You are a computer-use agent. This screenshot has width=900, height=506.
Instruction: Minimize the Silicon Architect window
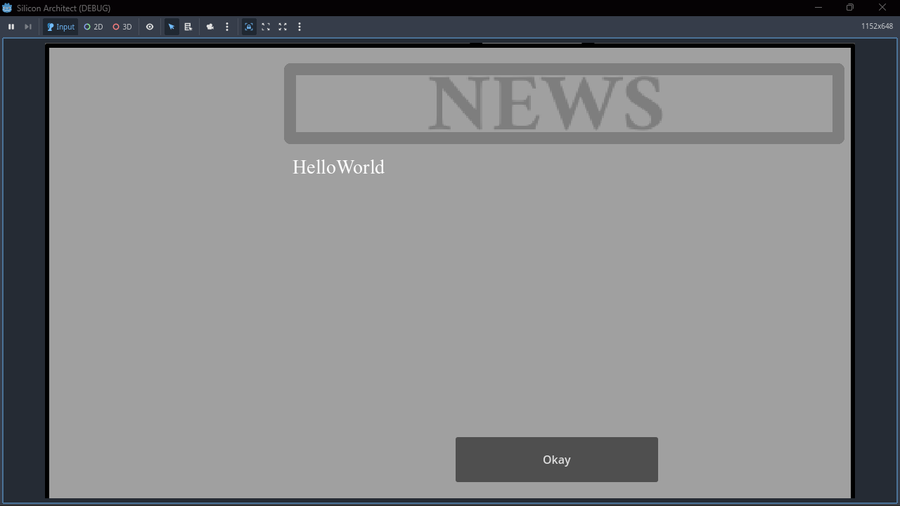point(818,7)
